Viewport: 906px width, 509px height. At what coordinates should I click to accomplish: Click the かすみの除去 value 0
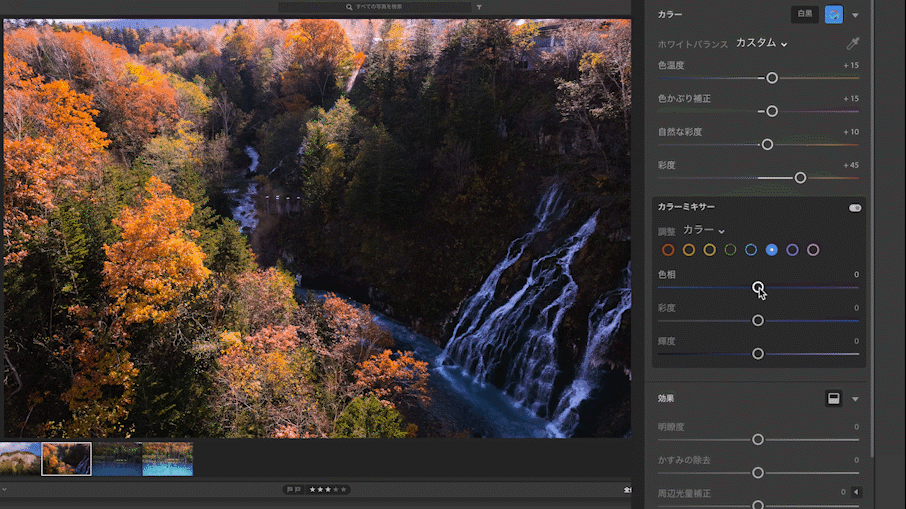click(856, 460)
